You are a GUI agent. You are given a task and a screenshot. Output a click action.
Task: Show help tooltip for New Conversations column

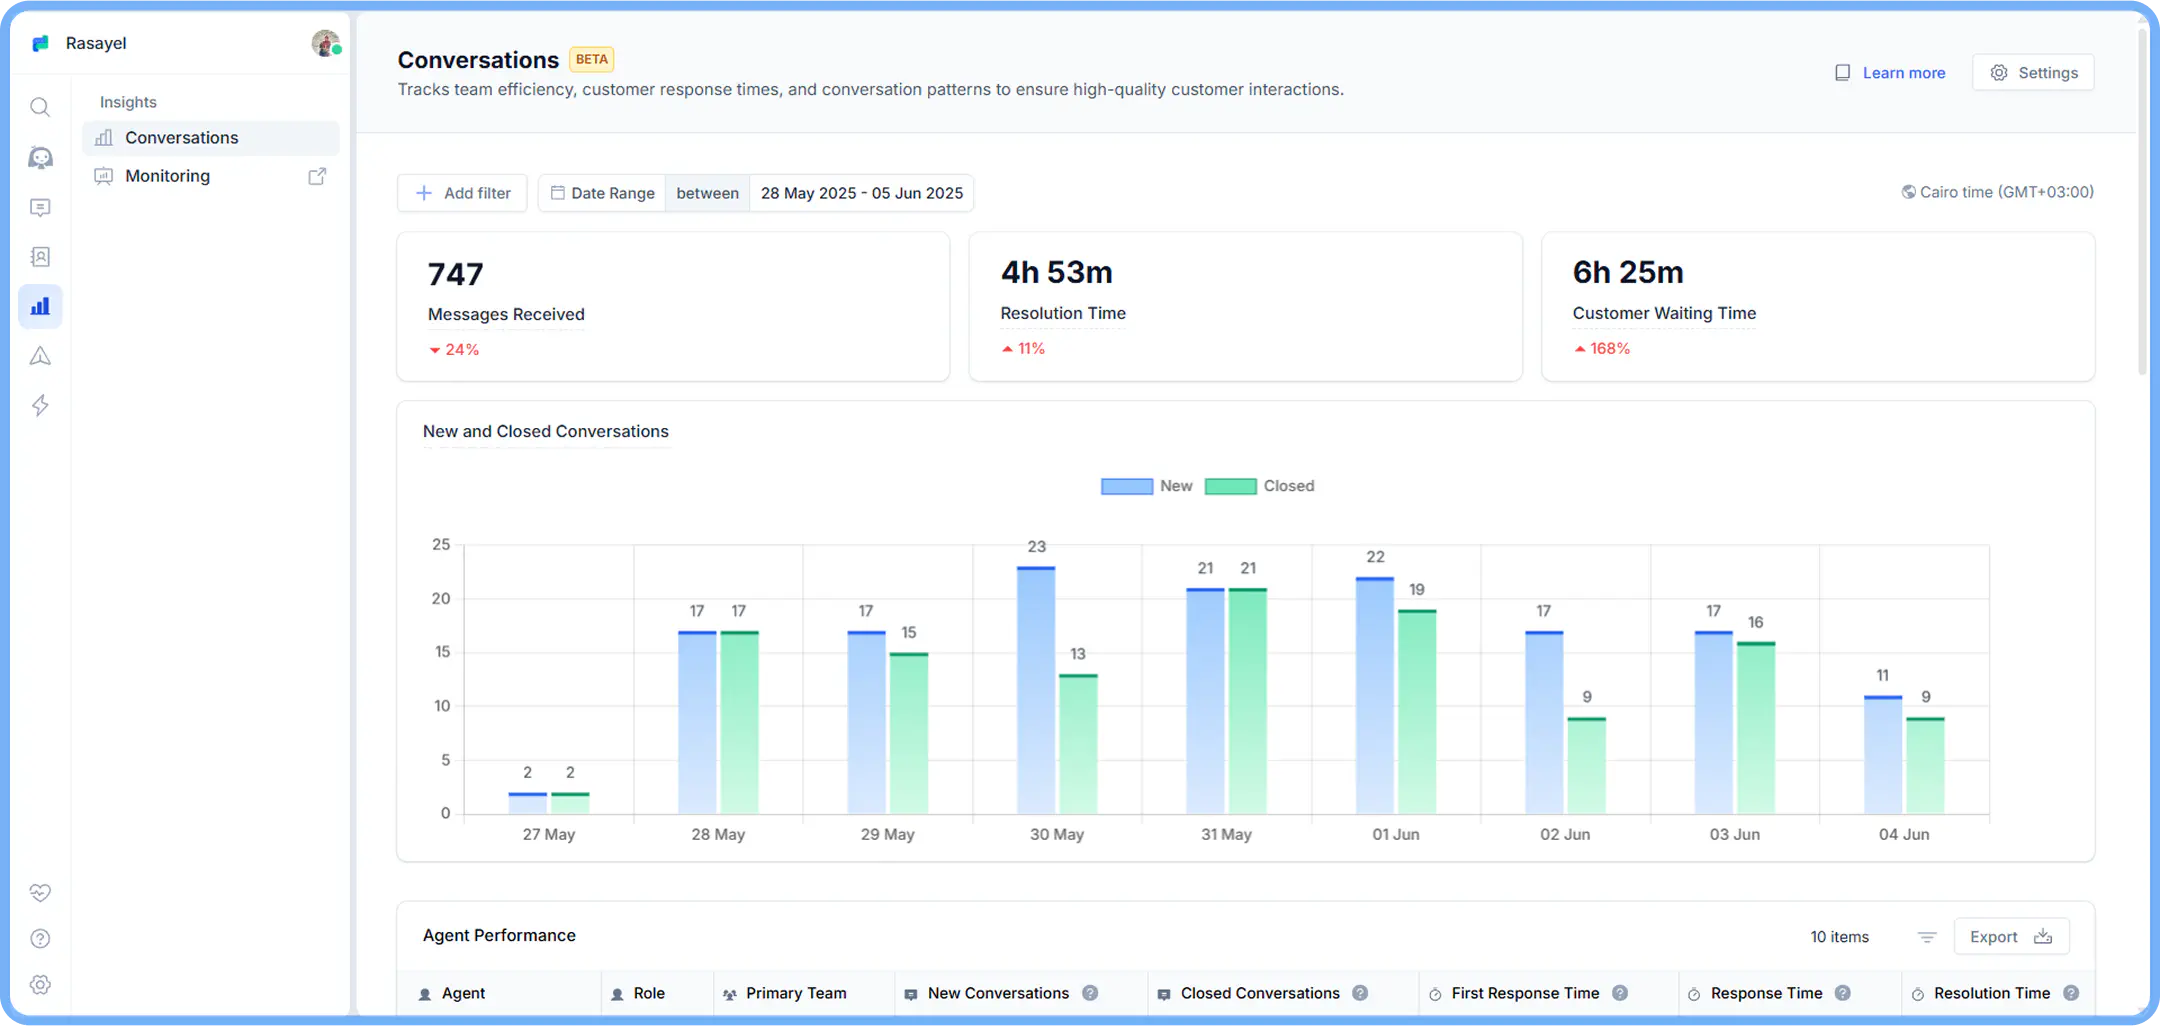1090,993
